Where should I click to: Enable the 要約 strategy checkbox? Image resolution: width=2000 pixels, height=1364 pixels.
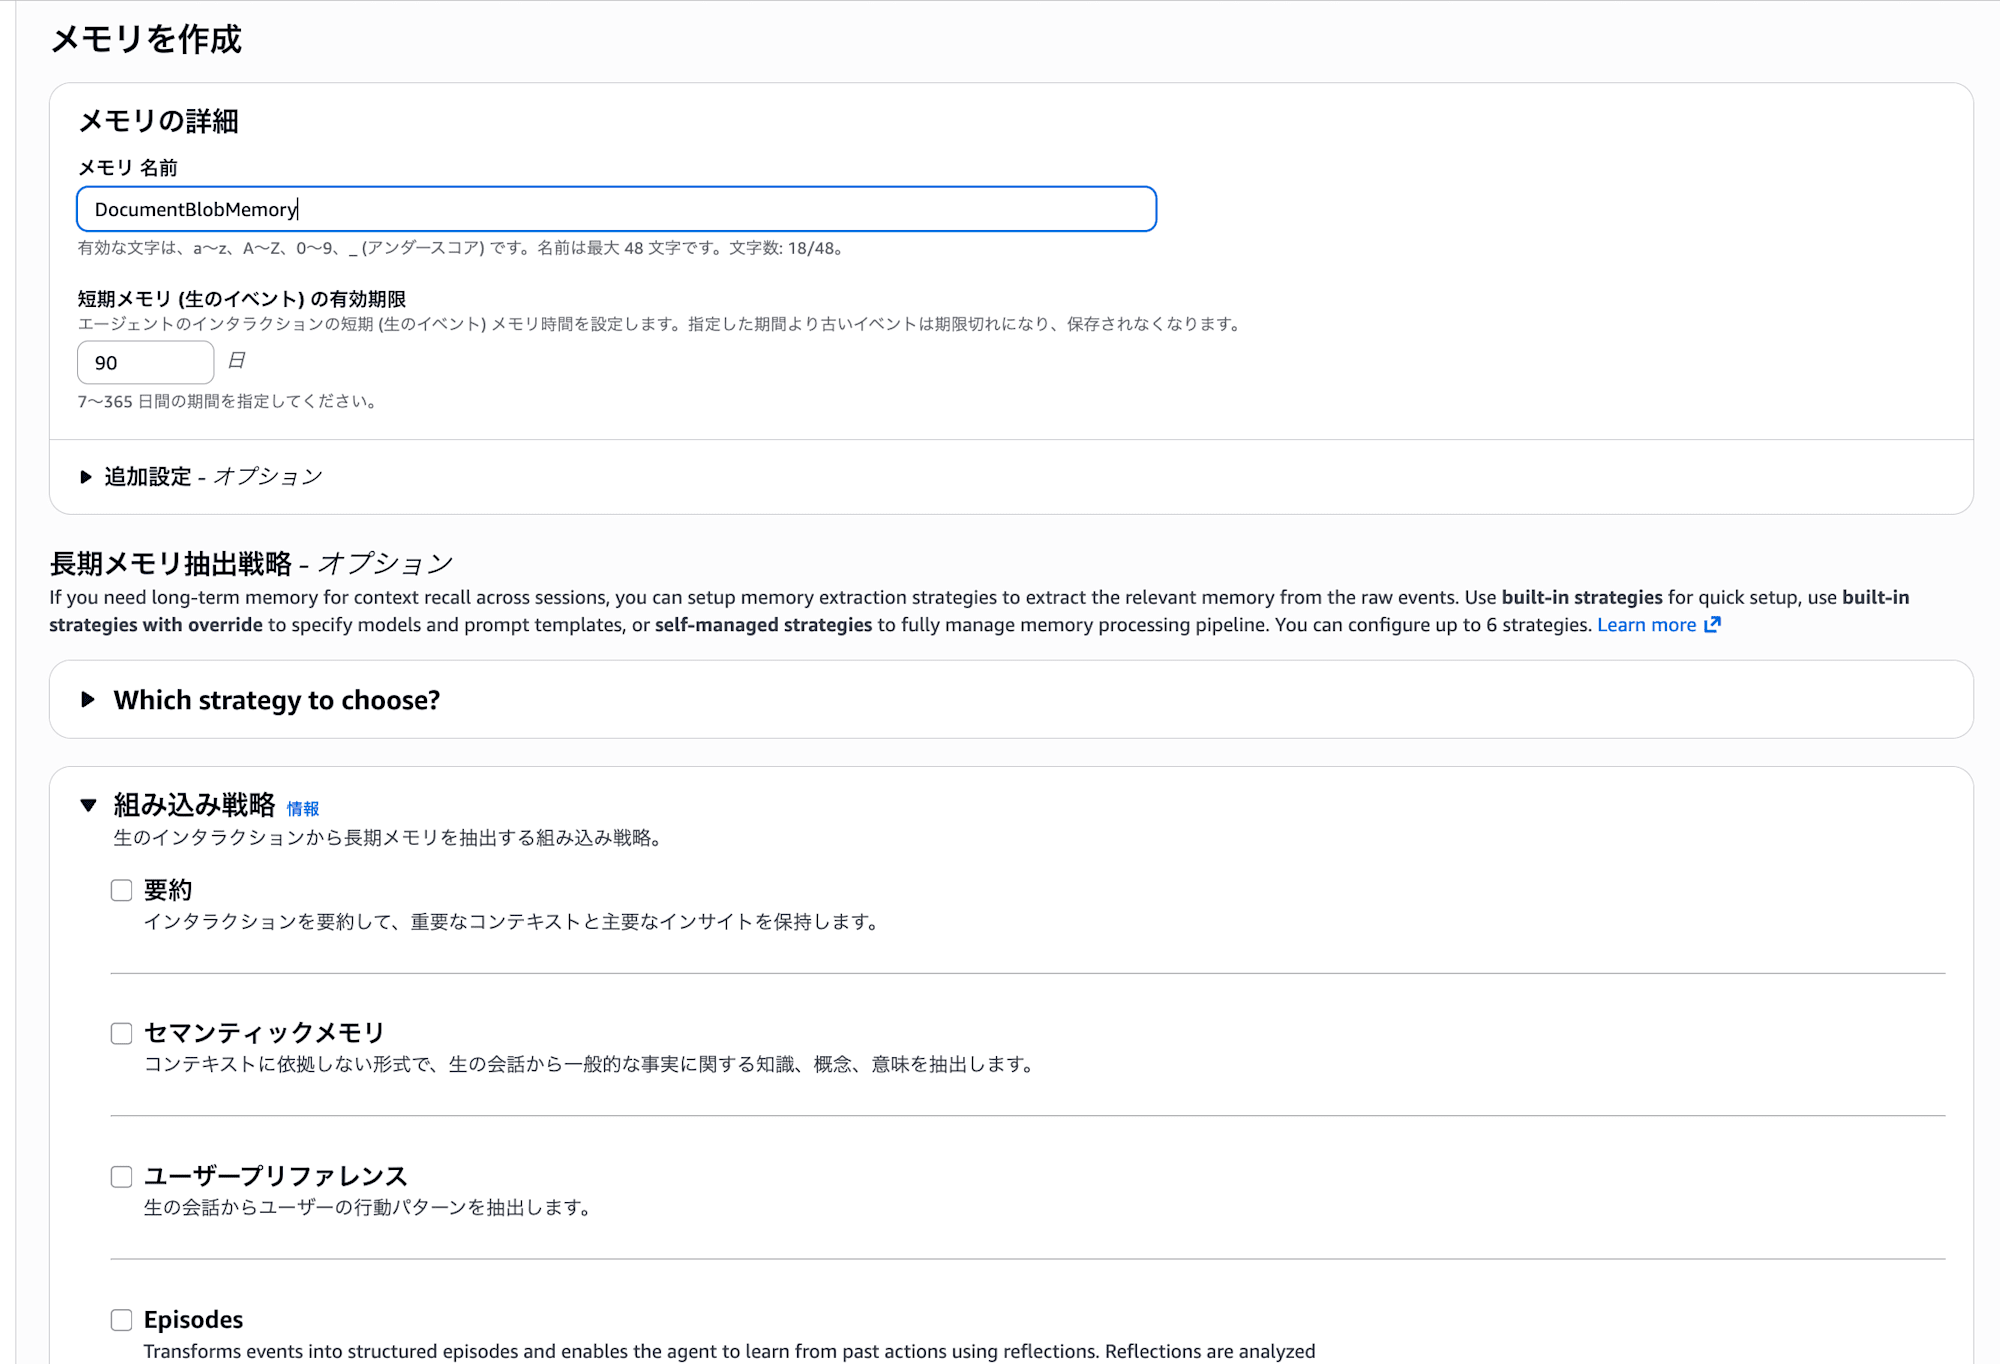pos(122,890)
